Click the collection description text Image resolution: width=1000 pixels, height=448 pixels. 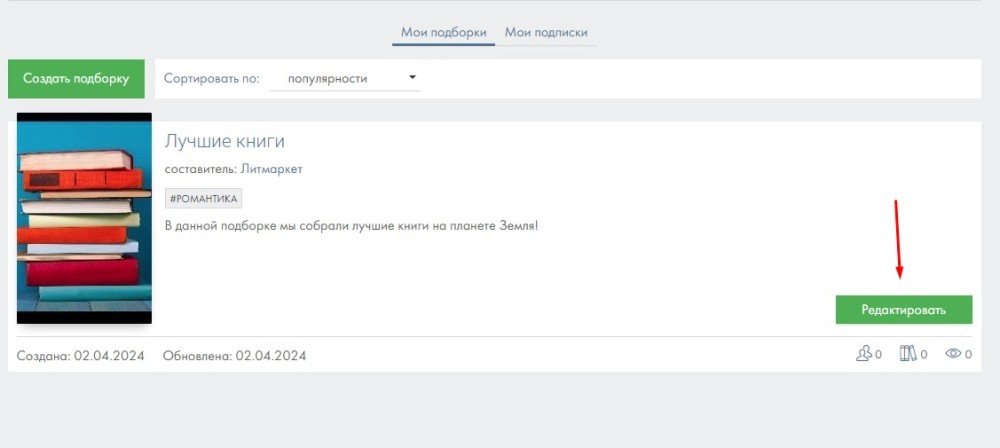point(351,226)
